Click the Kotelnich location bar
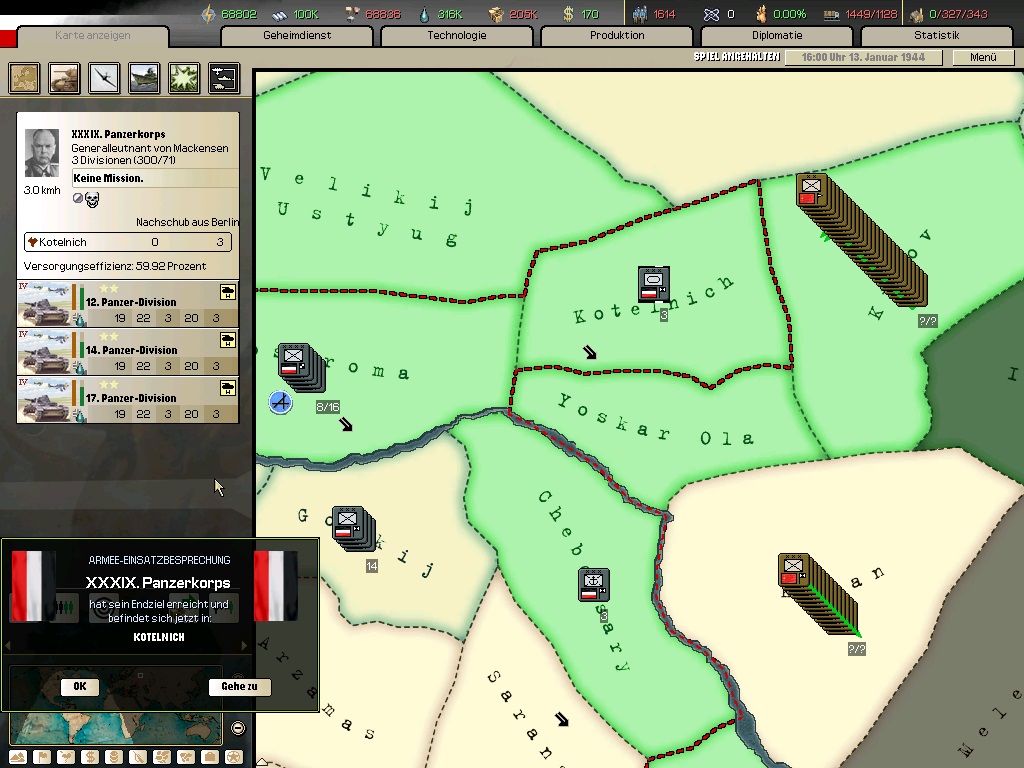The height and width of the screenshot is (768, 1024). (x=128, y=242)
